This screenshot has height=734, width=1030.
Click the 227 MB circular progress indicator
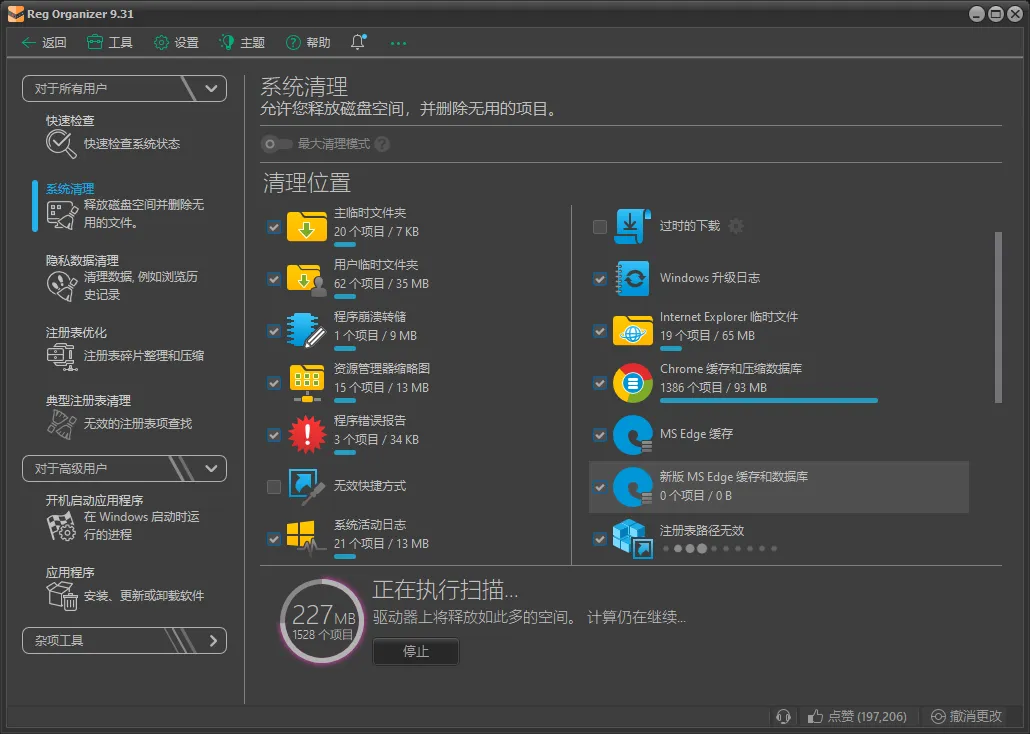pyautogui.click(x=323, y=621)
